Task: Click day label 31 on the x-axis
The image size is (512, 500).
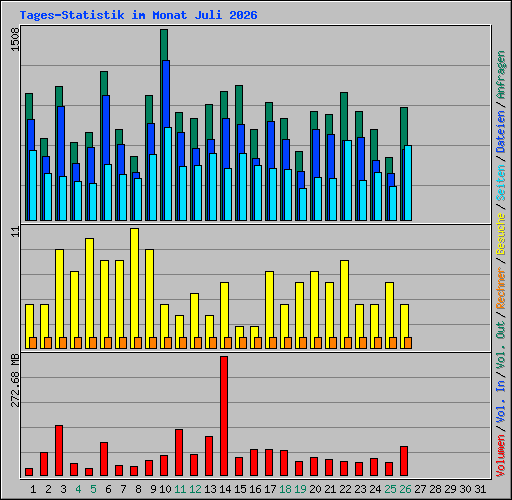Action: [480, 489]
